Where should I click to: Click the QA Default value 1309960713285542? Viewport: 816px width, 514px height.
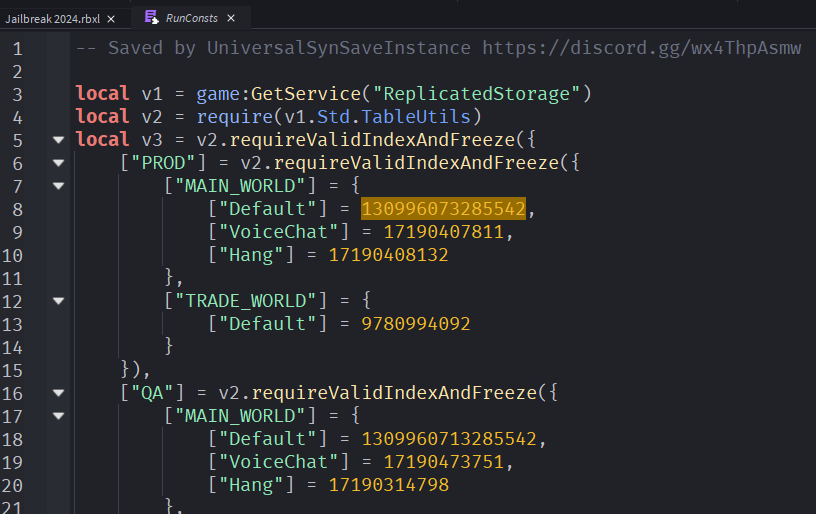pyautogui.click(x=449, y=439)
